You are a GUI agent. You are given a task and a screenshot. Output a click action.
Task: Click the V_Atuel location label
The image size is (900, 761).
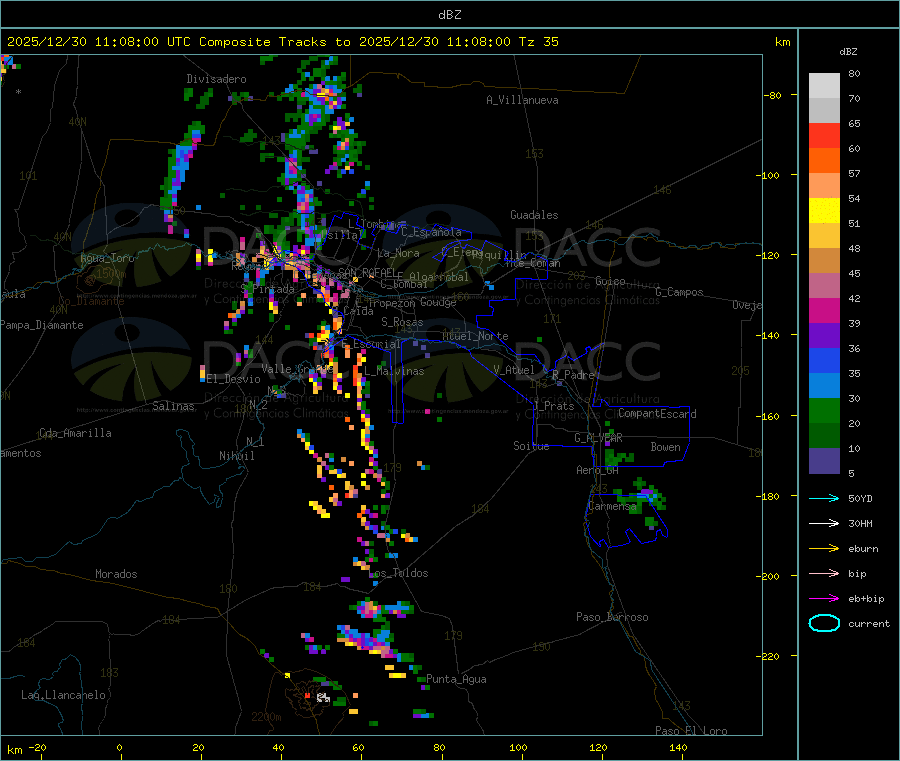pos(514,370)
